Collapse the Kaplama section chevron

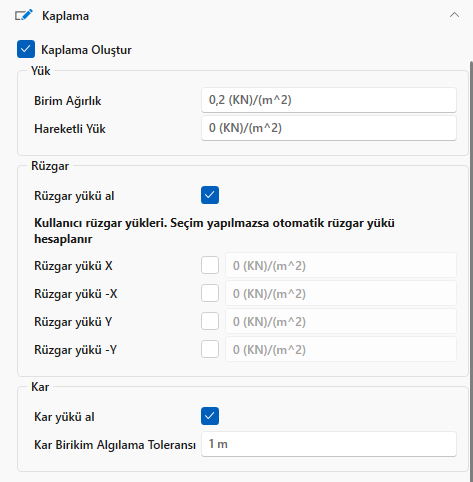click(454, 15)
